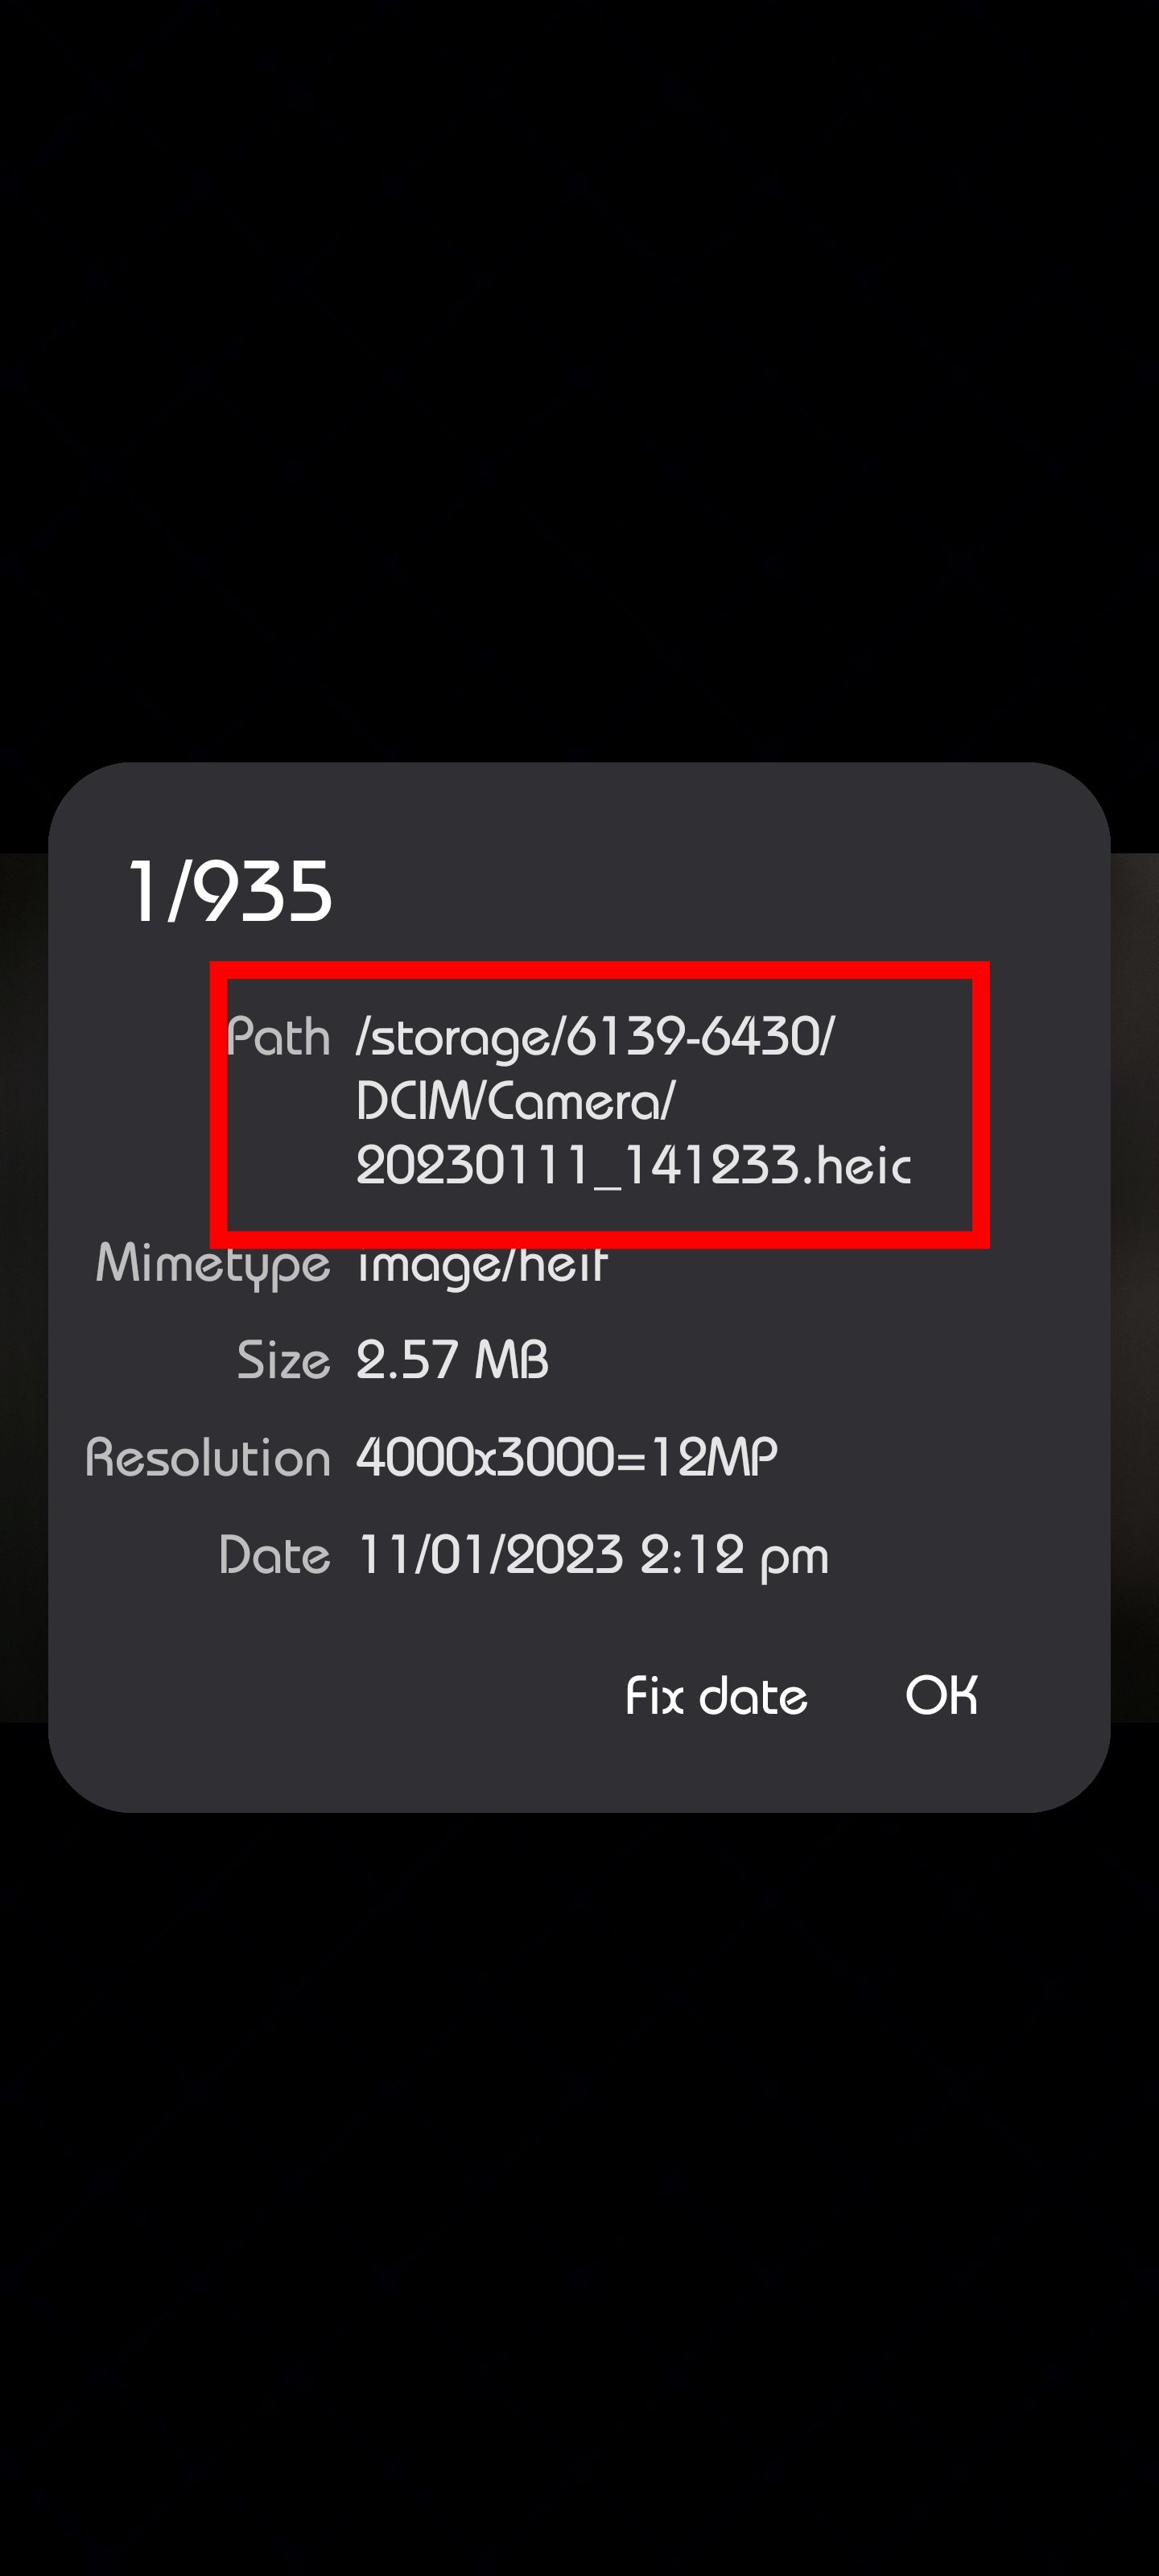Tap the image/heif mimetype value
Screen dimensions: 1159x2576
(x=481, y=1264)
